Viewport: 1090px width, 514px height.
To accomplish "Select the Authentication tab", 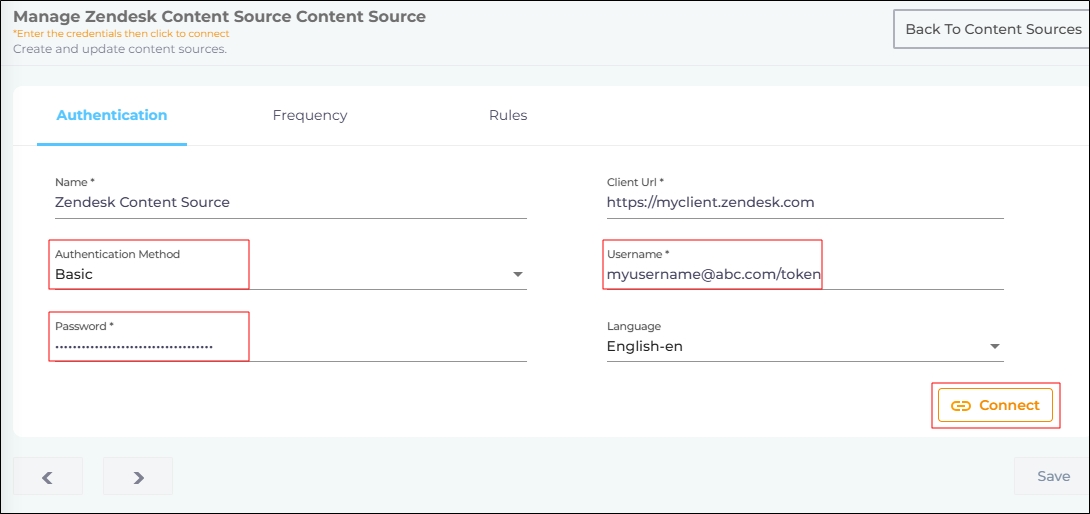I will click(x=112, y=115).
